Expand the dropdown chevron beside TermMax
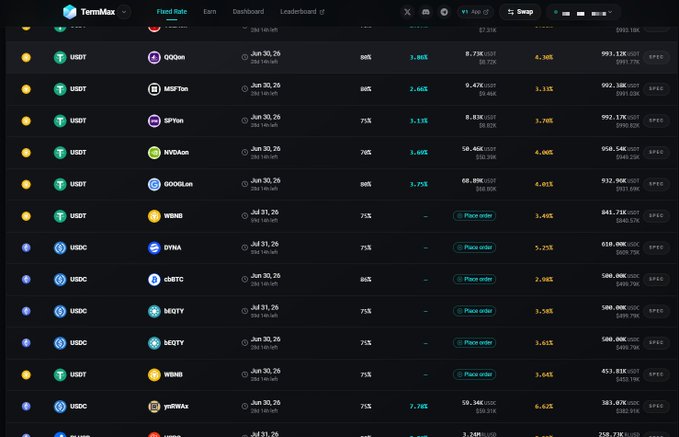The width and height of the screenshot is (679, 437). 124,12
